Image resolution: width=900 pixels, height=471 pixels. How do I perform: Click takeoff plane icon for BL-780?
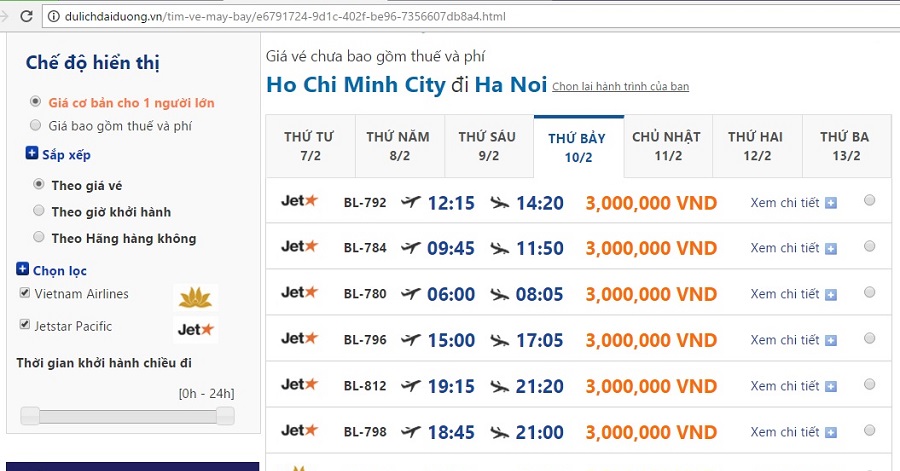click(x=410, y=293)
